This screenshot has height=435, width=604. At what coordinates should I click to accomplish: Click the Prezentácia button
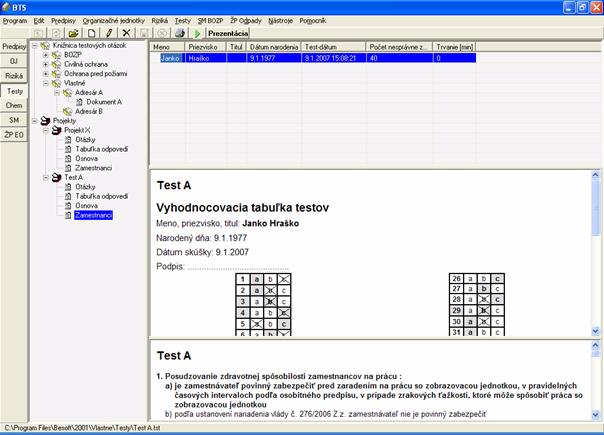[x=228, y=34]
